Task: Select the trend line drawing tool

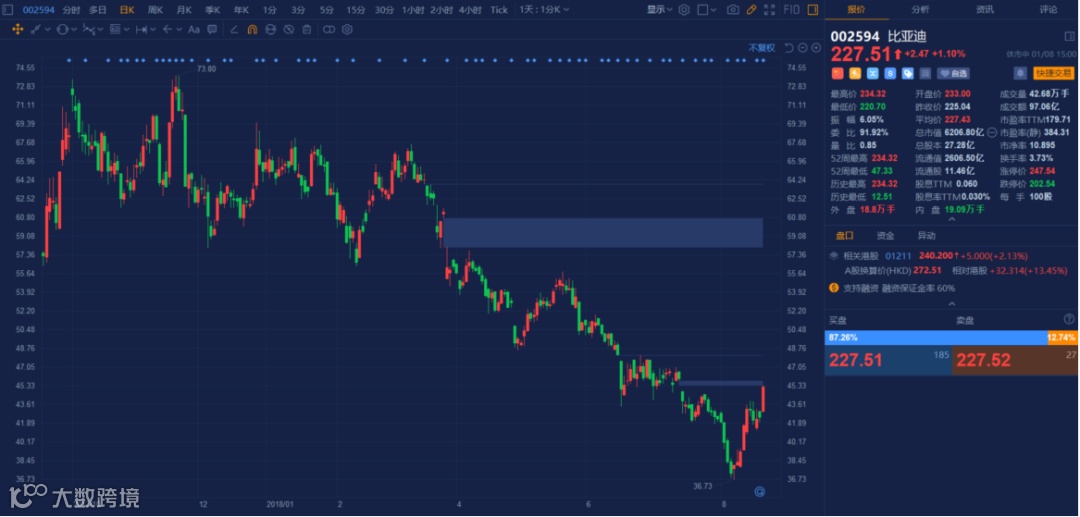Action: (36, 30)
